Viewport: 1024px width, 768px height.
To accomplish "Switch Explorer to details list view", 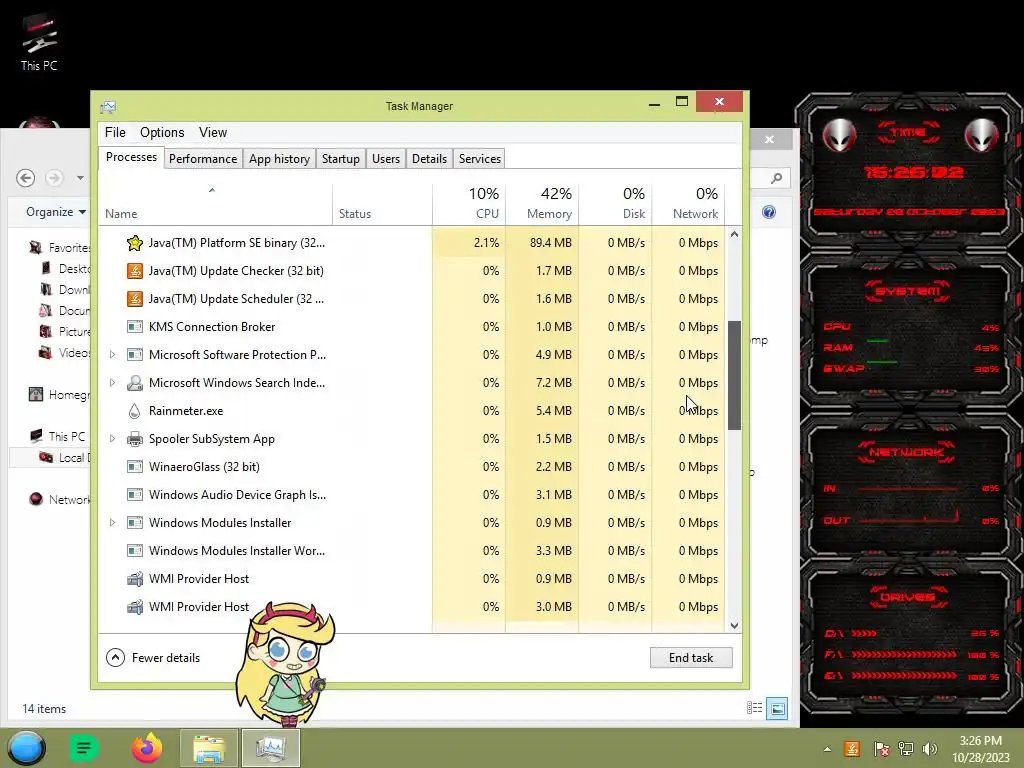I will pyautogui.click(x=754, y=708).
